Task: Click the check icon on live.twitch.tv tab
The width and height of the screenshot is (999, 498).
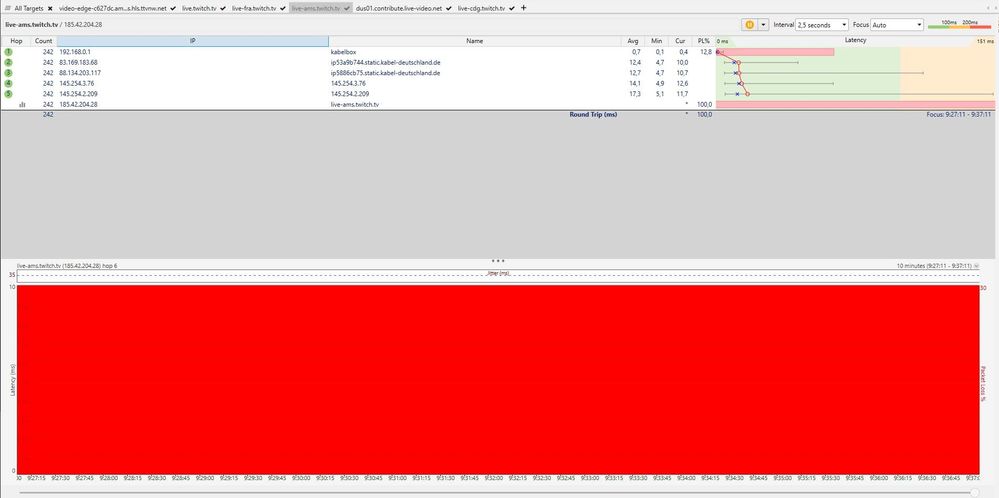Action: tap(222, 8)
